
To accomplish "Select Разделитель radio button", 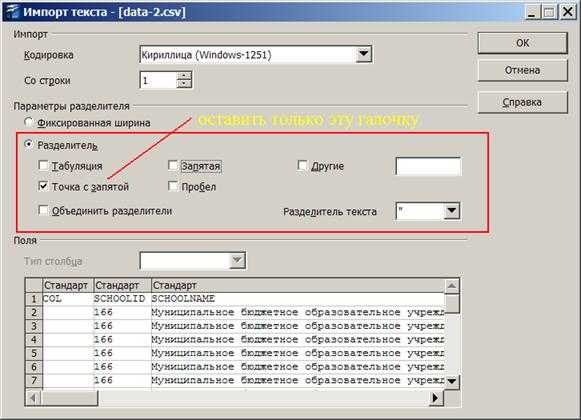I will pos(29,144).
